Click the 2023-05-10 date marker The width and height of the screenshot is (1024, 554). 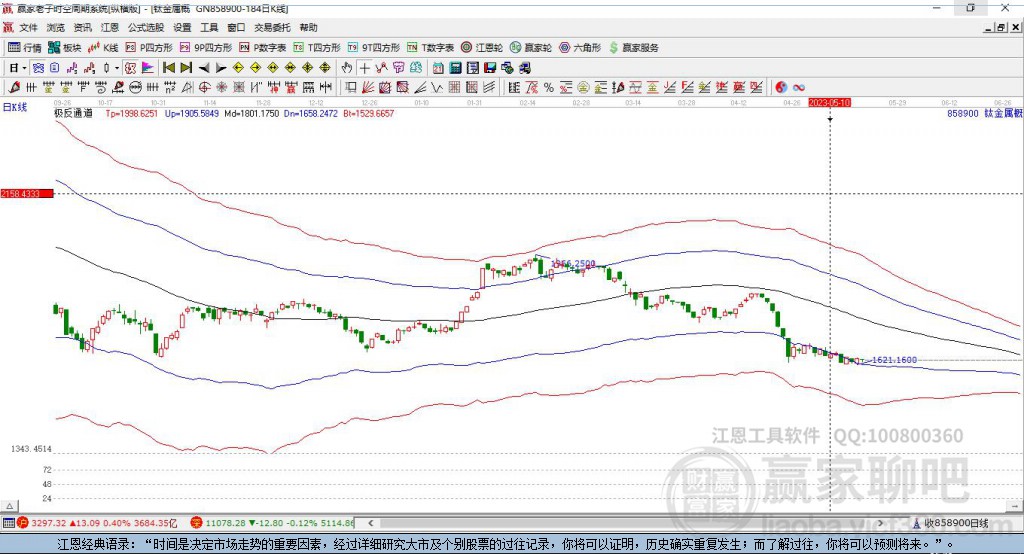pos(829,103)
